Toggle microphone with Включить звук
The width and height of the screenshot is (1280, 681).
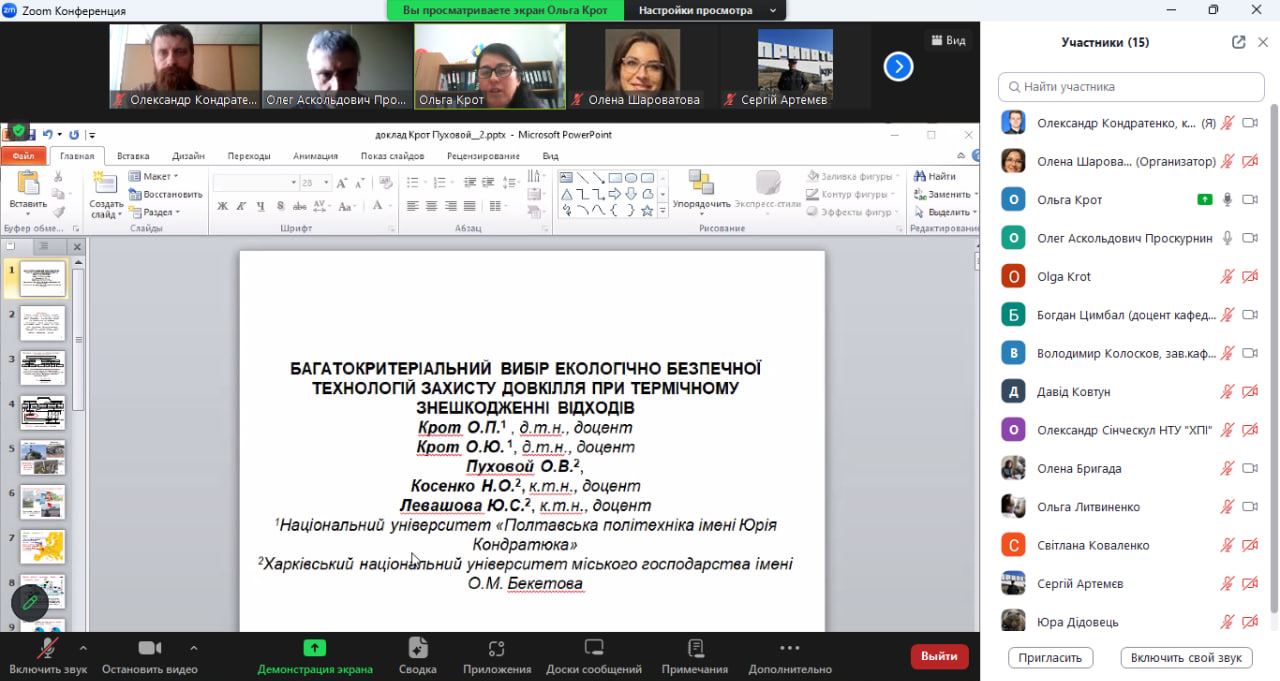coord(47,648)
